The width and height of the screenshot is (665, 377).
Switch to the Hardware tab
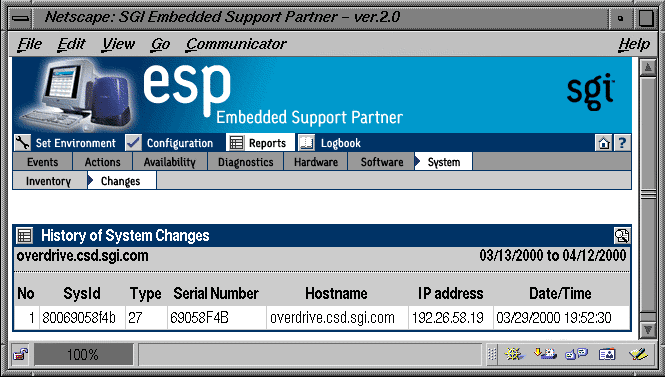coord(316,162)
